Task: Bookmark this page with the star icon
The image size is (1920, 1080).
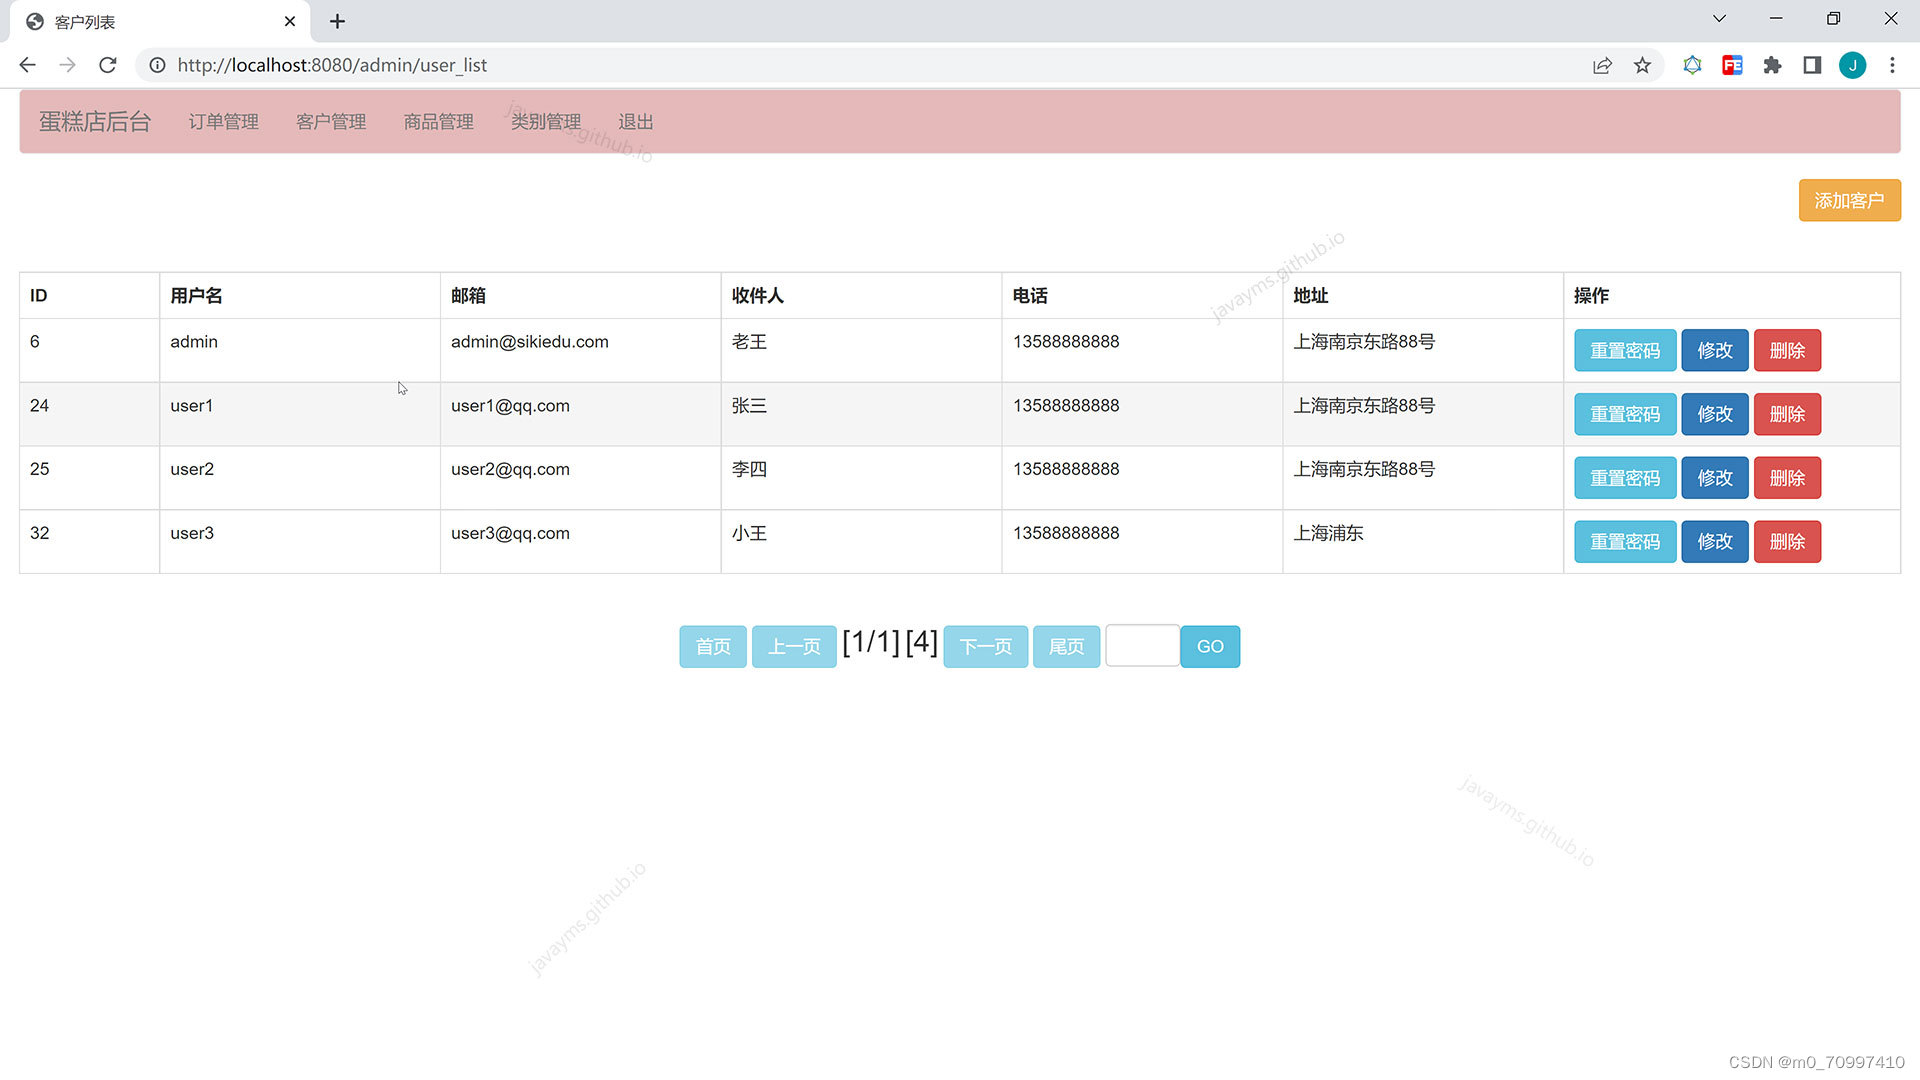Action: point(1642,65)
